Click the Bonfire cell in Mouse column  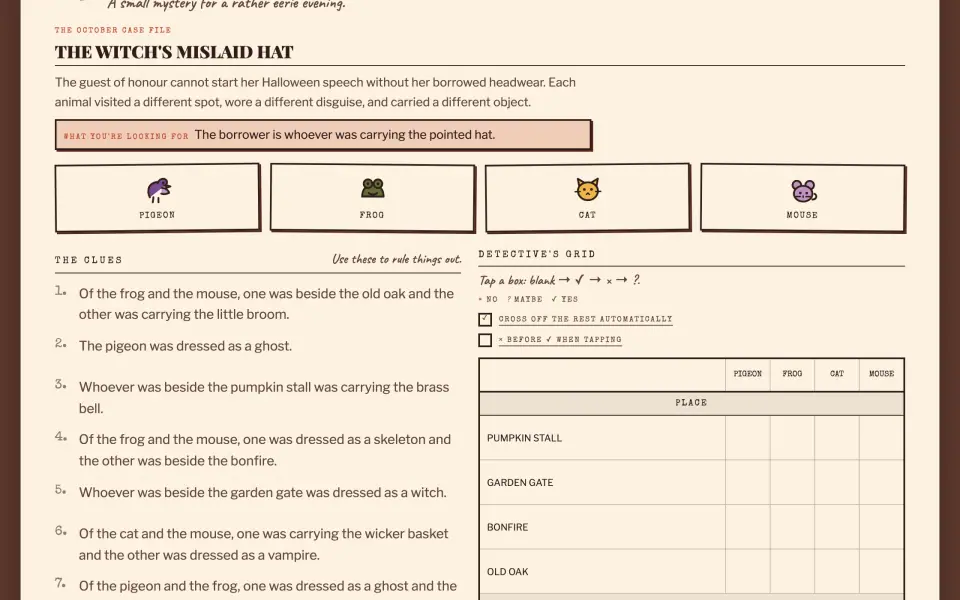click(x=882, y=527)
